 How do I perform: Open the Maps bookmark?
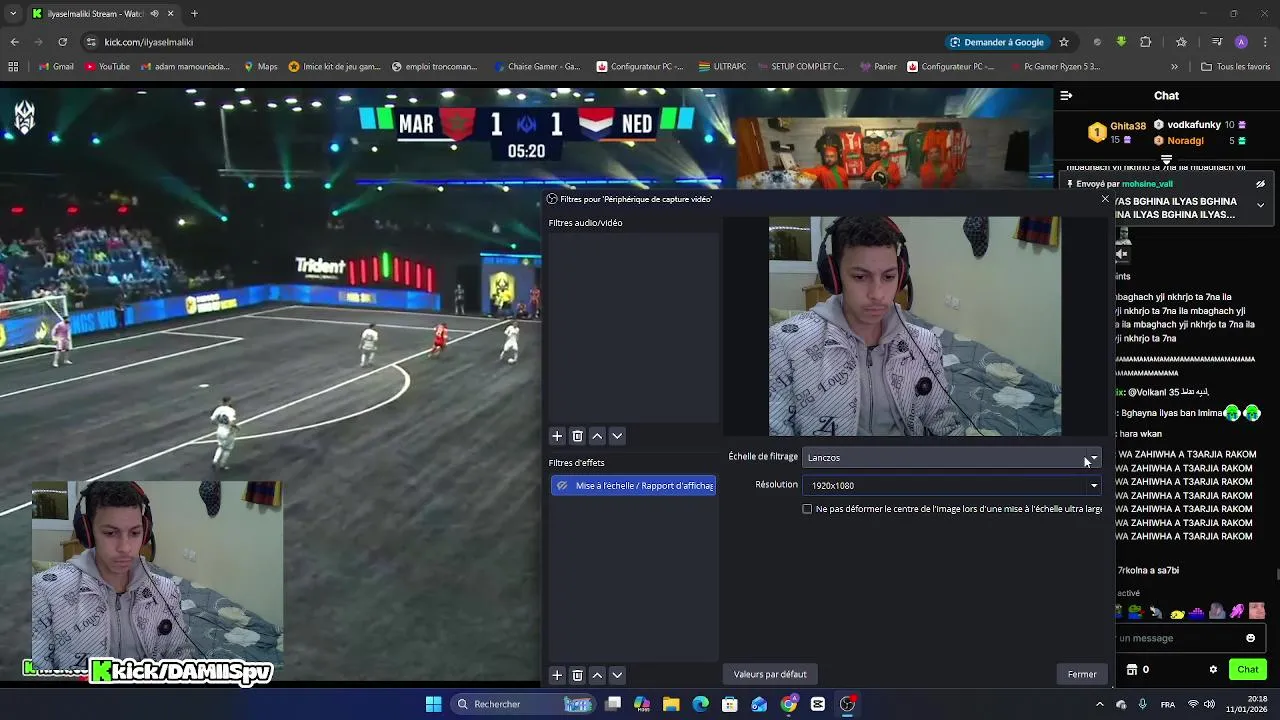point(260,67)
